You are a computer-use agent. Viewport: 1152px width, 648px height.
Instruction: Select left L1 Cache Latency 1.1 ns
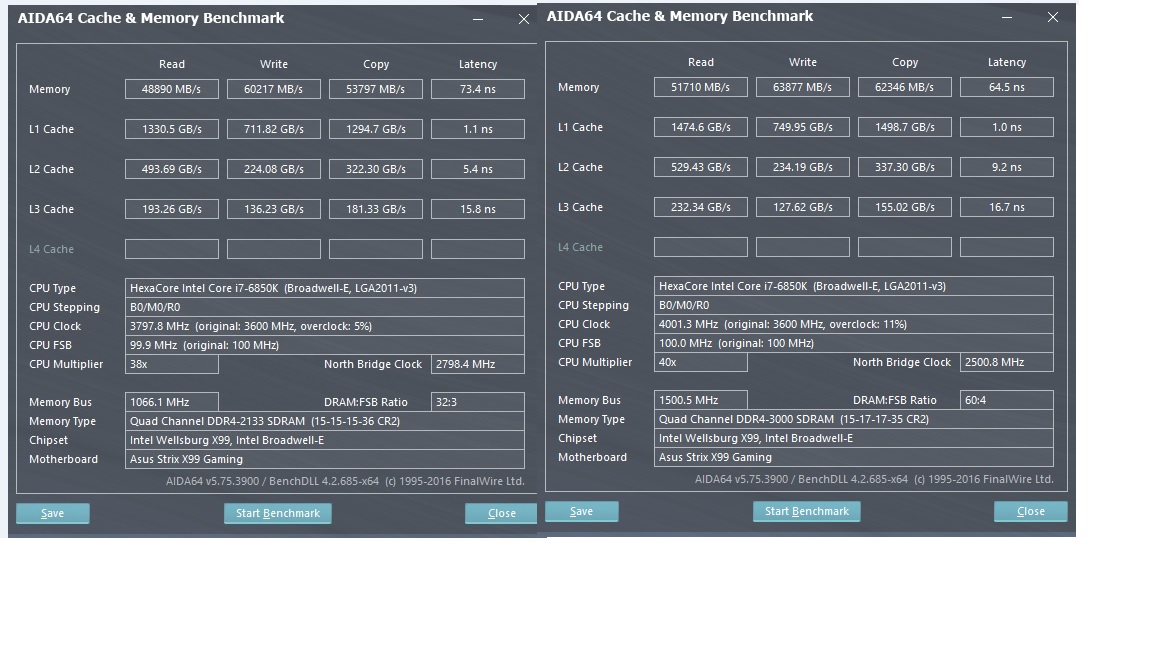[478, 129]
